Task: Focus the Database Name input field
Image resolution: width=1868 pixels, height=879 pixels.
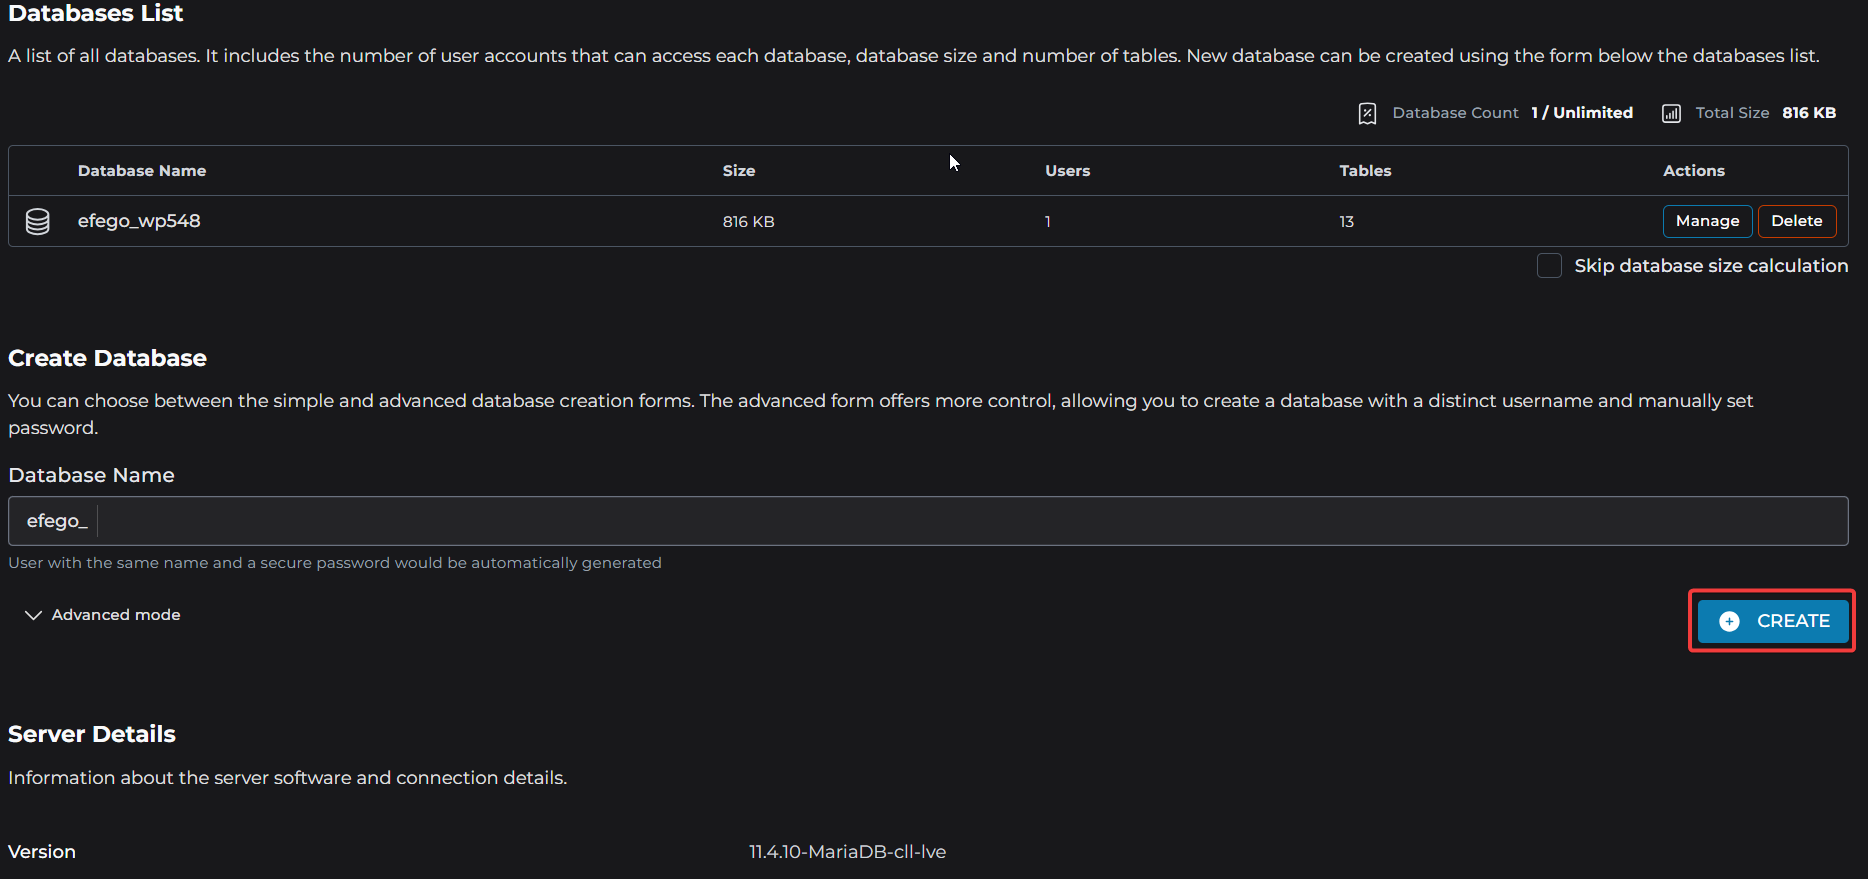Action: (970, 521)
